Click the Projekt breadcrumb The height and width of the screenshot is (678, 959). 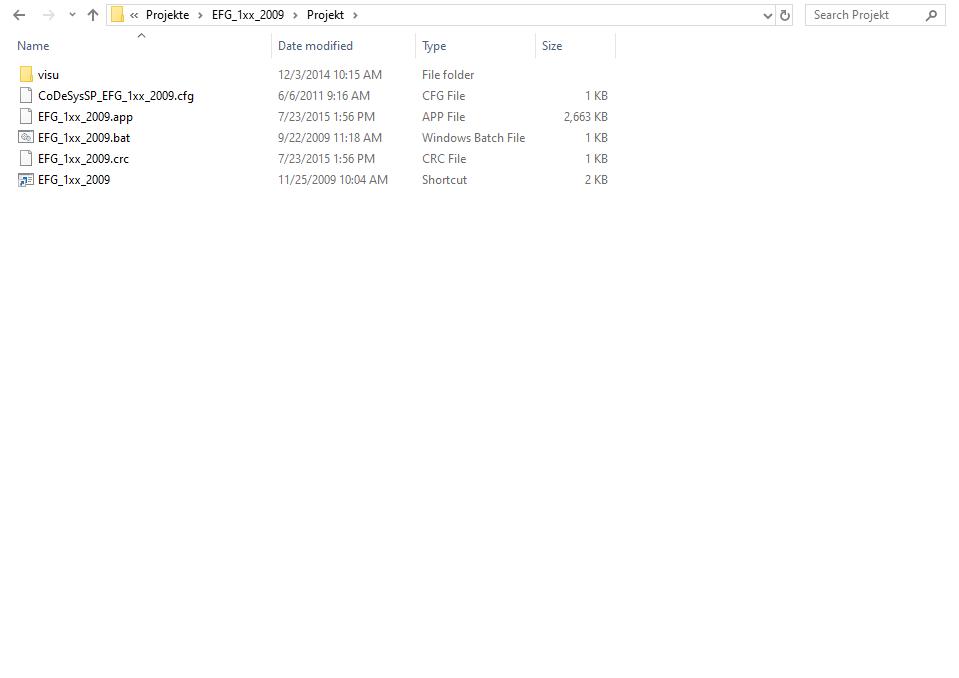click(x=325, y=15)
